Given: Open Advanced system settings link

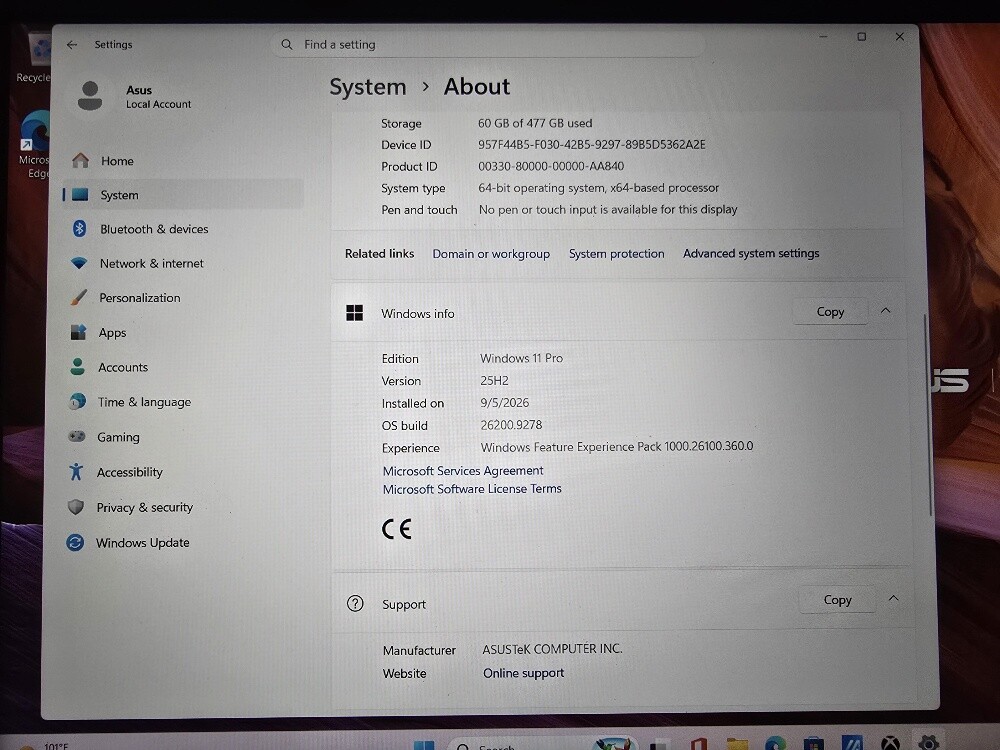Looking at the screenshot, I should point(751,253).
